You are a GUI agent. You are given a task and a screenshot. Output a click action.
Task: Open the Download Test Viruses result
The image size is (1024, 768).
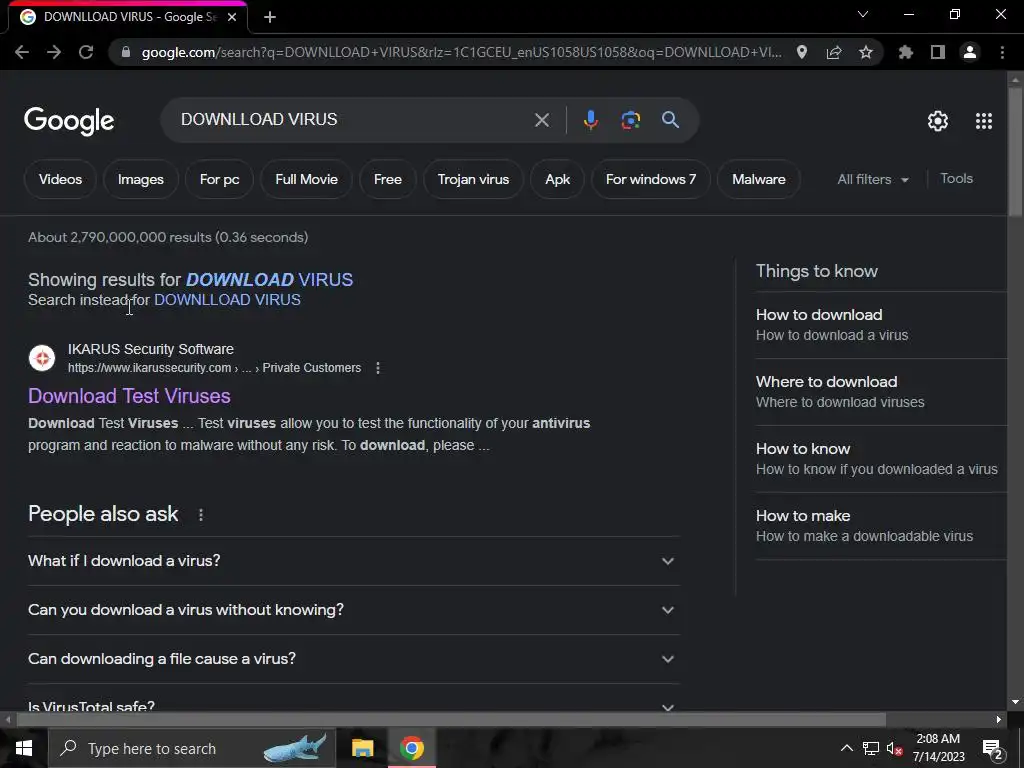129,396
